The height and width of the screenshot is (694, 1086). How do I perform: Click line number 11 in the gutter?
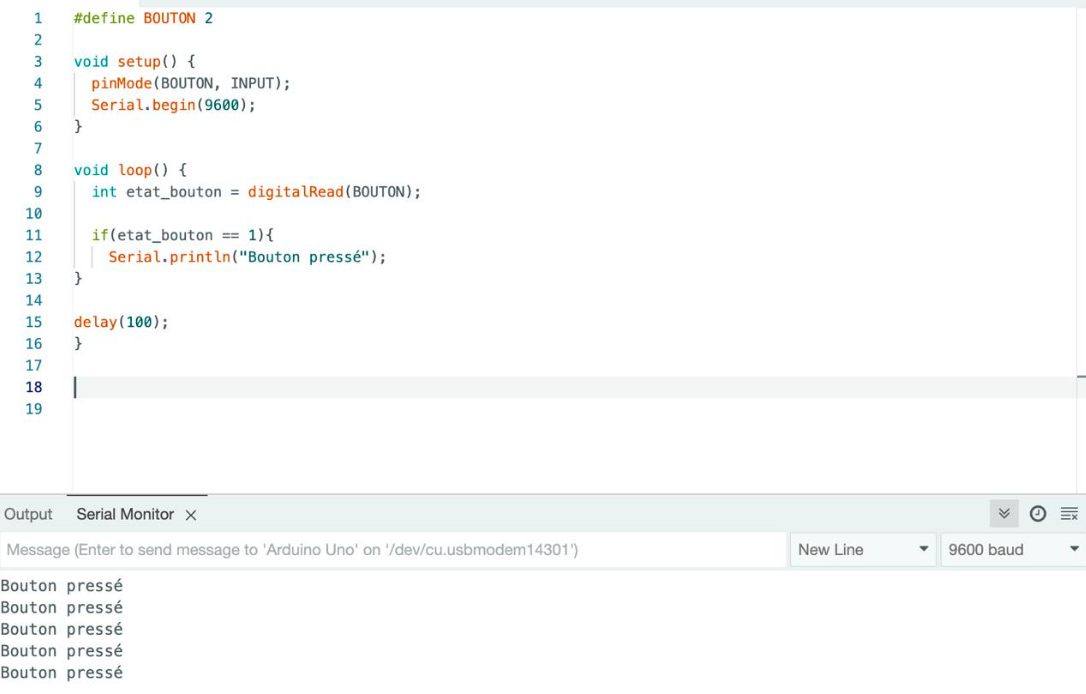[x=34, y=235]
